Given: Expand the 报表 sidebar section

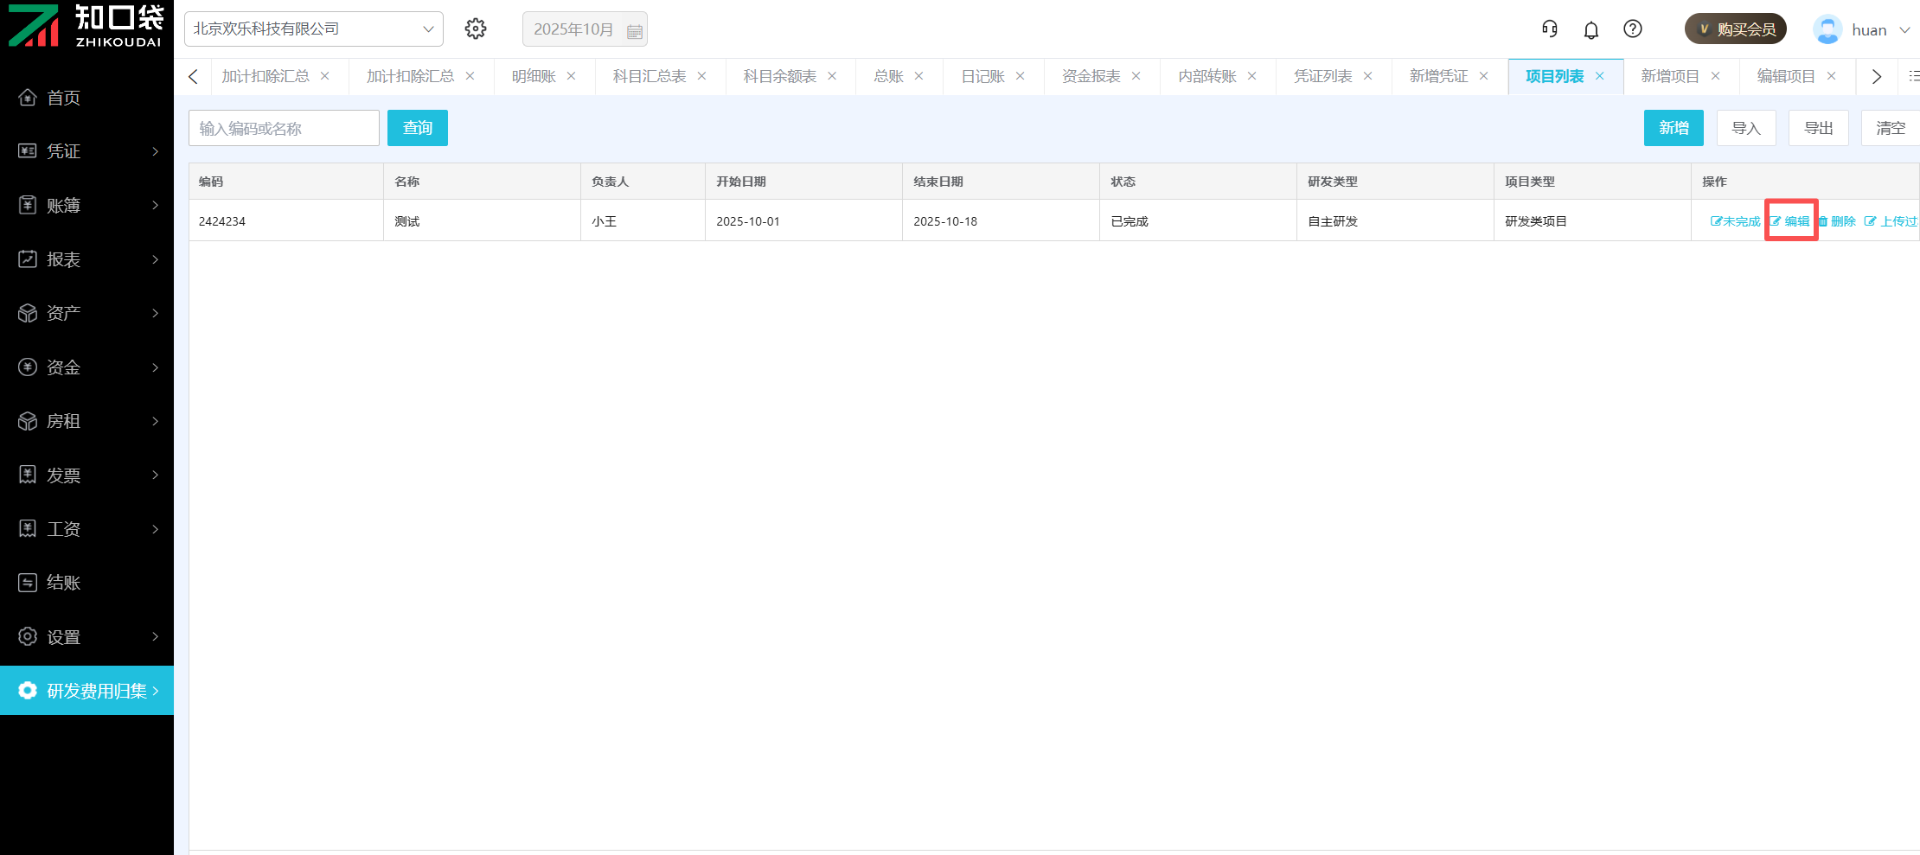Looking at the screenshot, I should 87,259.
